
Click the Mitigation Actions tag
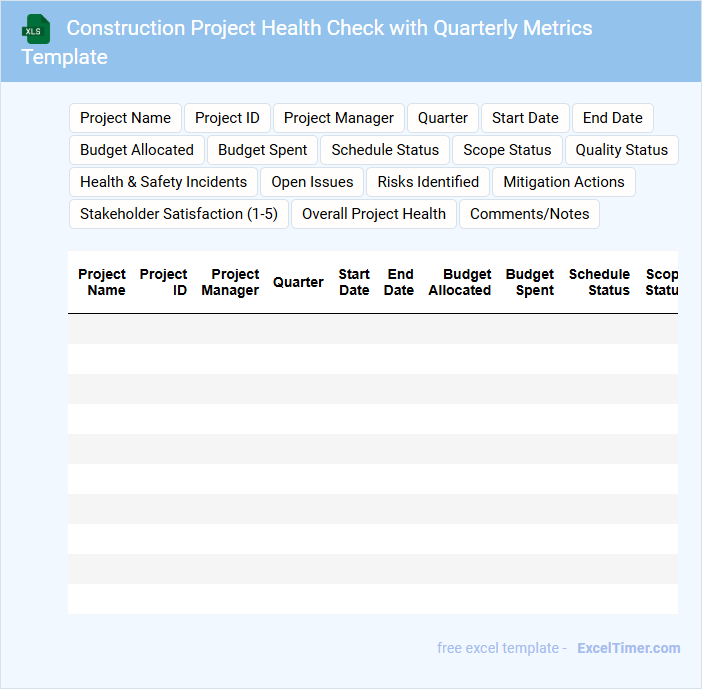click(x=563, y=182)
